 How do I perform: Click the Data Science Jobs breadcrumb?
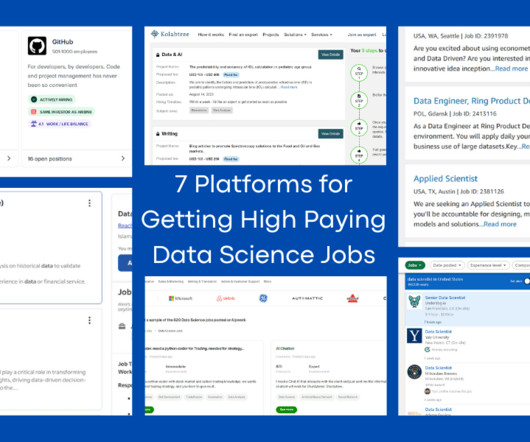[170, 331]
